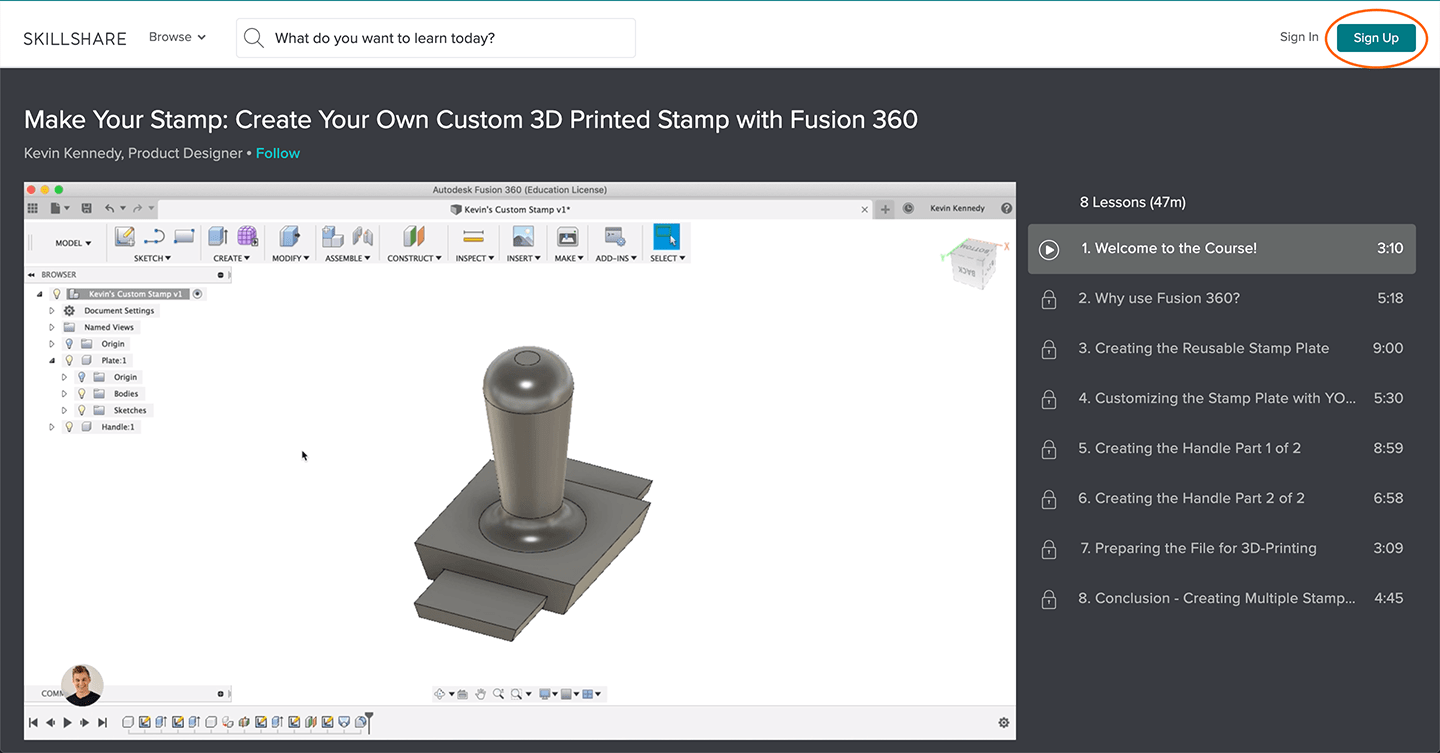This screenshot has width=1440, height=753.
Task: Click the Inspect measure icon
Action: tap(473, 237)
